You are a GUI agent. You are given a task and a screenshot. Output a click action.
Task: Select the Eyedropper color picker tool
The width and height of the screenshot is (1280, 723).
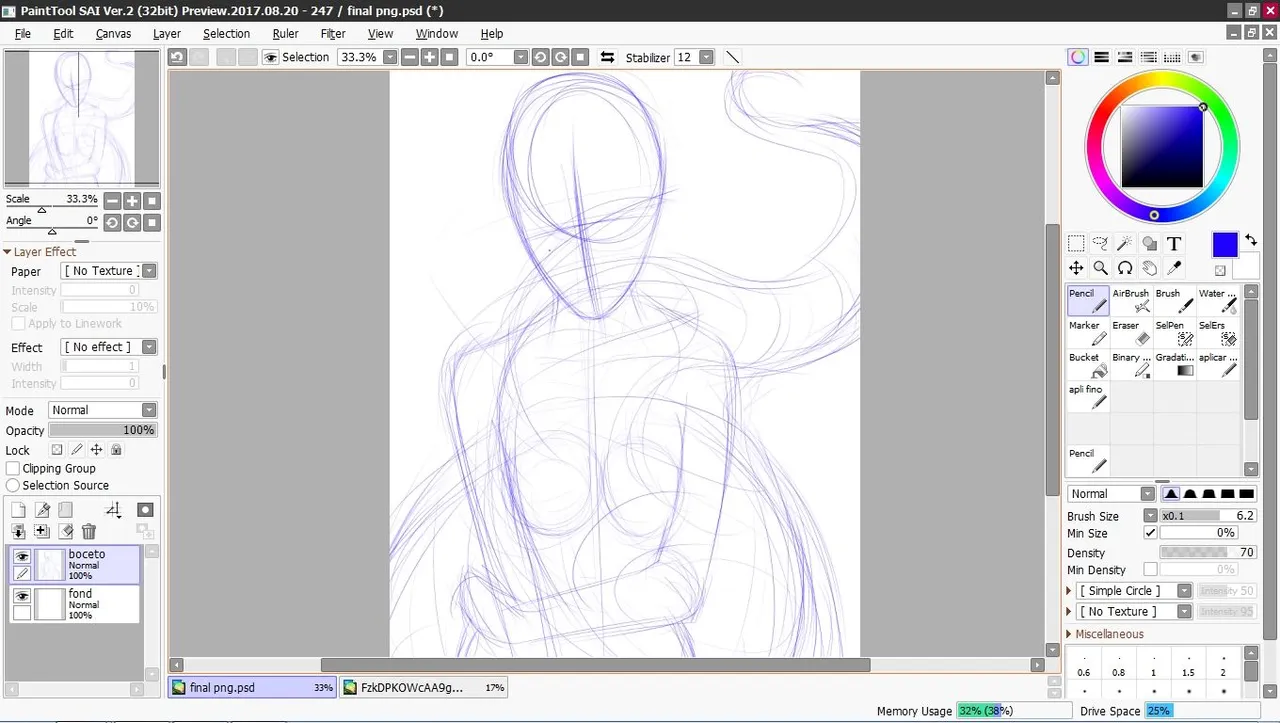click(1174, 268)
